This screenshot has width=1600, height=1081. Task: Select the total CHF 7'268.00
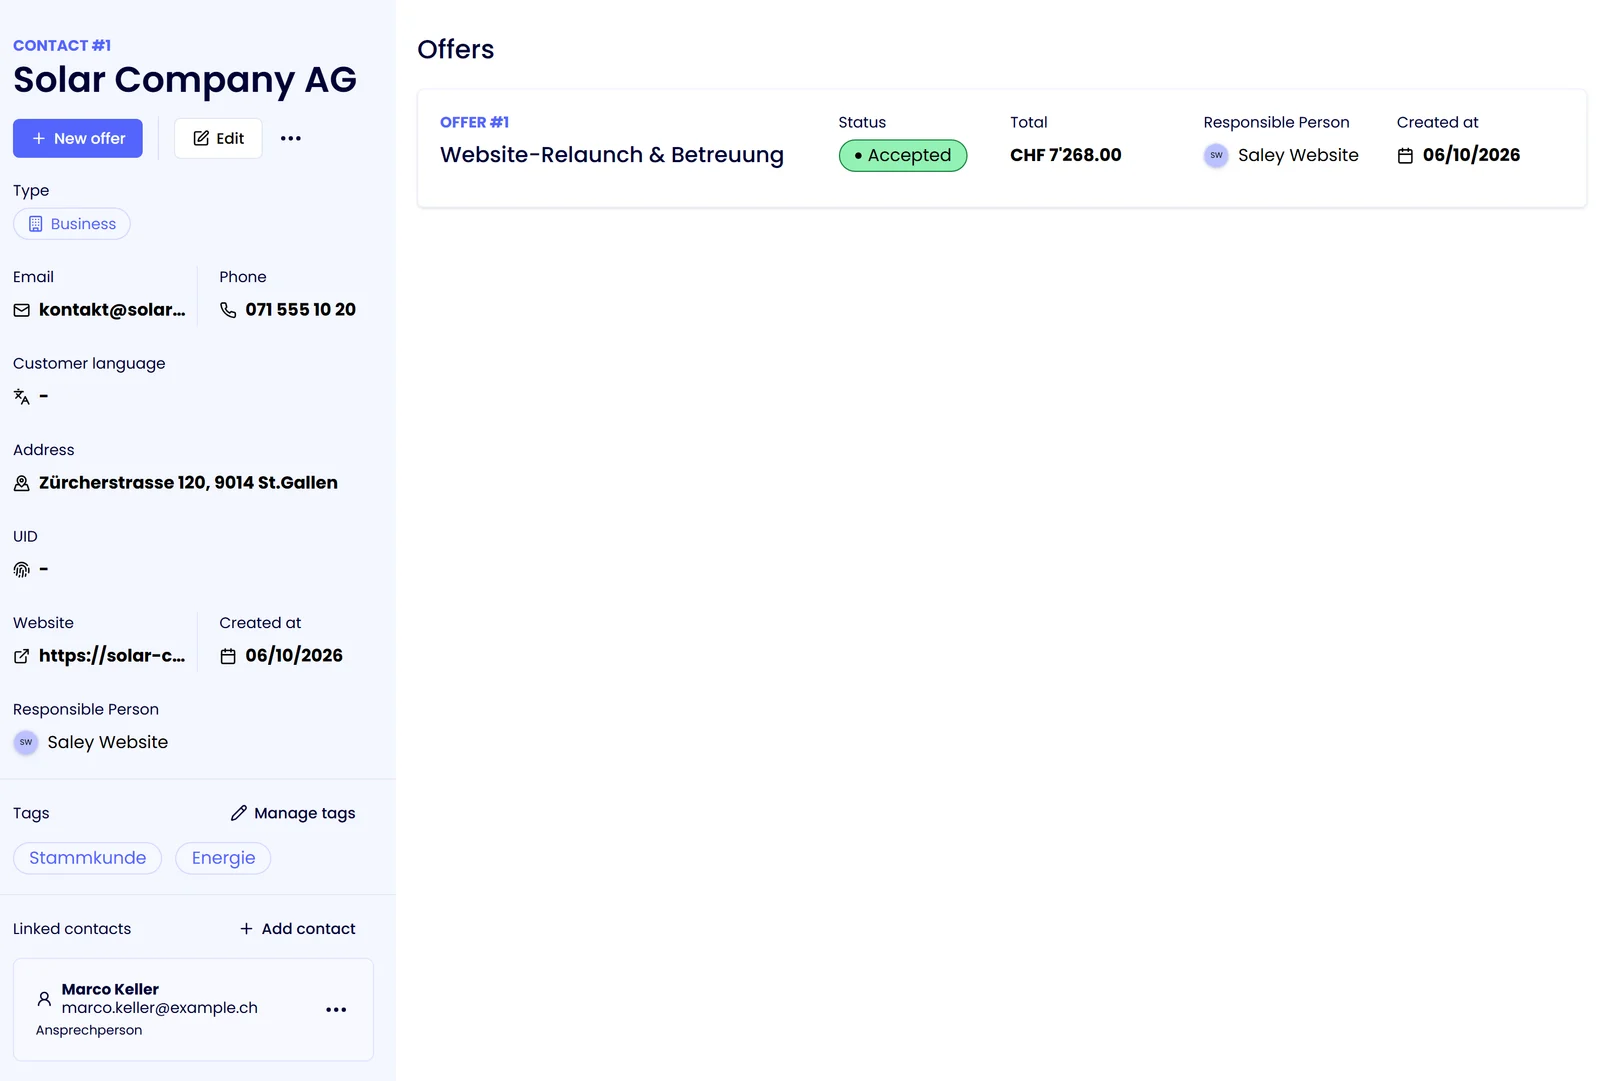point(1066,155)
